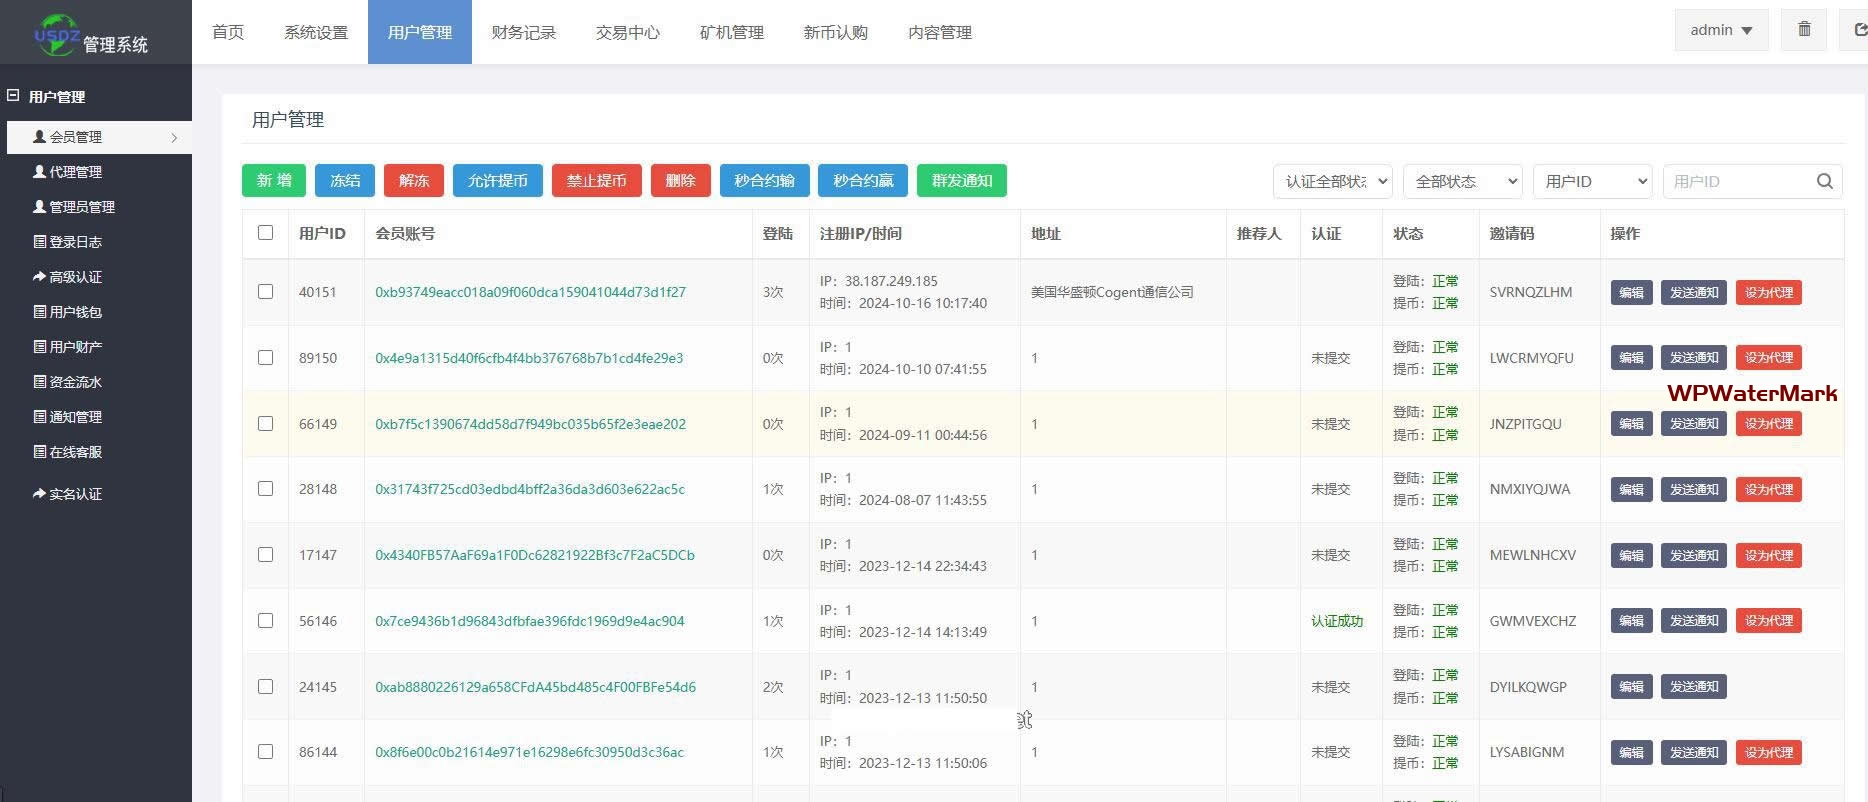The image size is (1868, 802).
Task: Check the box for user 40151
Action: (265, 292)
